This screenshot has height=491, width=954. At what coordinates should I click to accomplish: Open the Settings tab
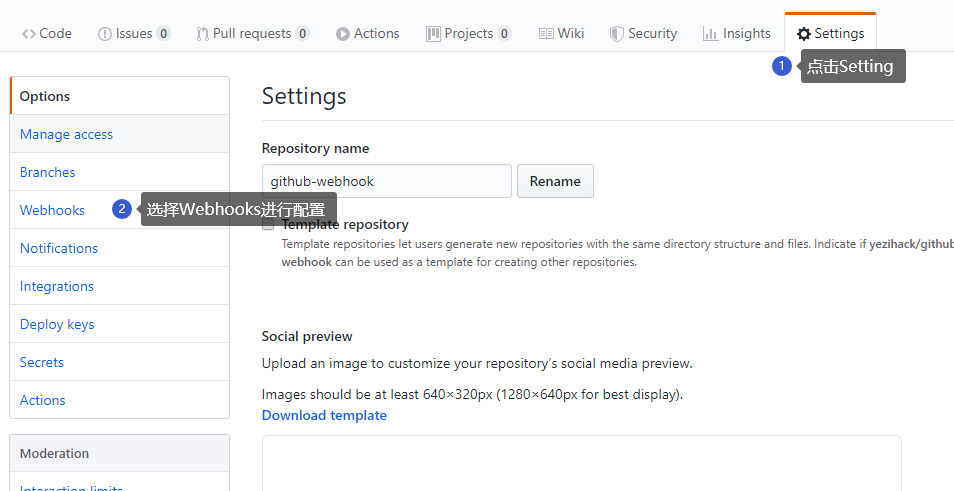pyautogui.click(x=831, y=34)
